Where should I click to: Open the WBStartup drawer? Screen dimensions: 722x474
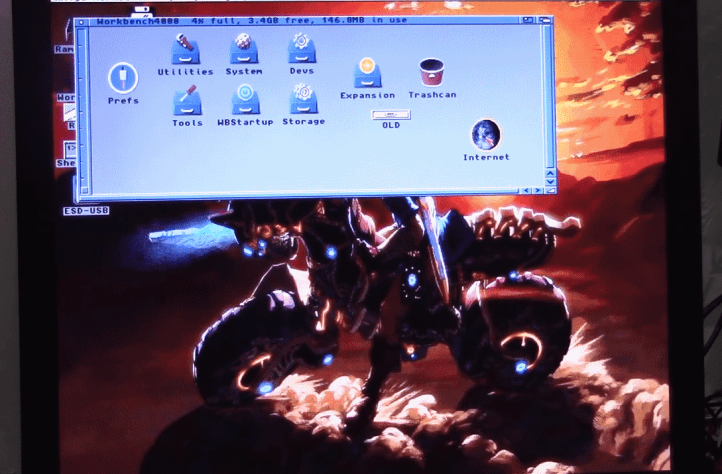click(244, 99)
